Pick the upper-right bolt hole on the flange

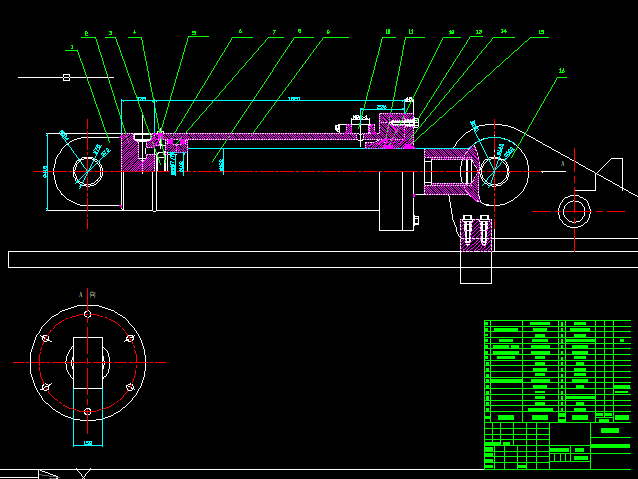tap(130, 338)
